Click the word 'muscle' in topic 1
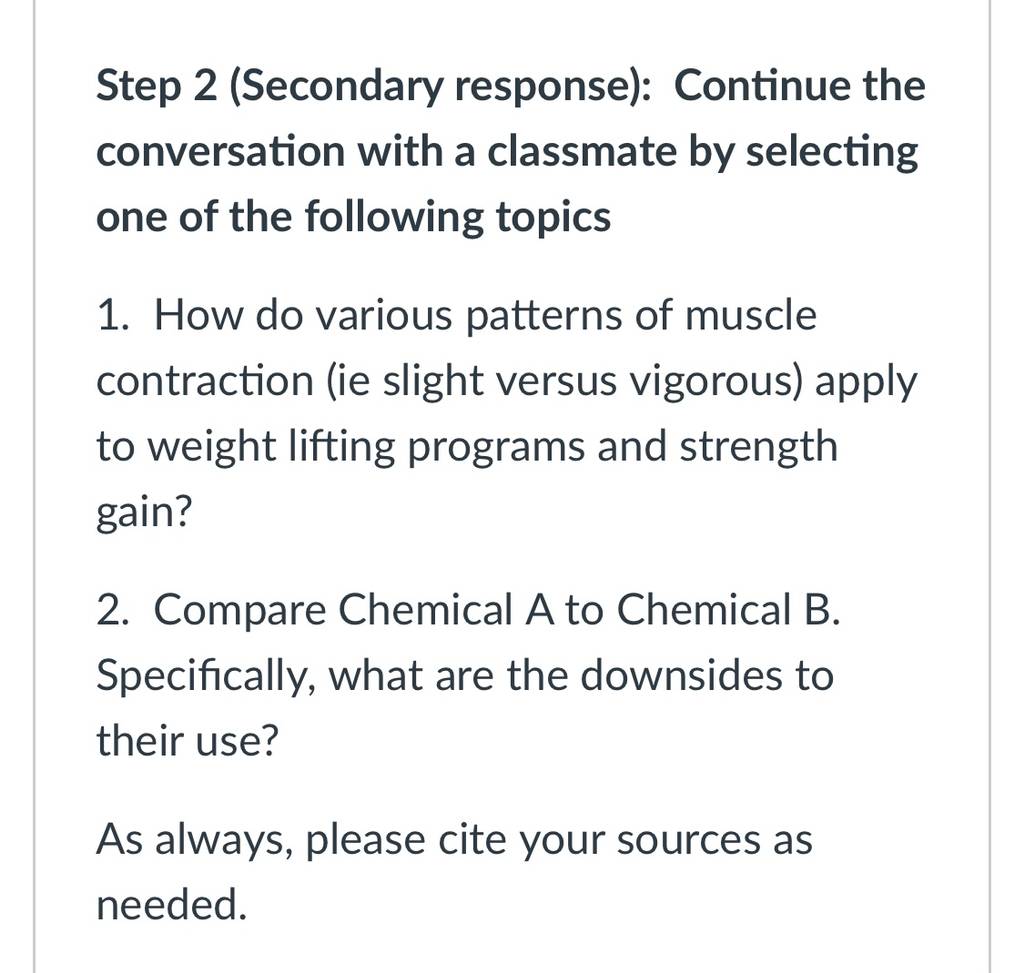The width and height of the screenshot is (1024, 973). click(750, 316)
